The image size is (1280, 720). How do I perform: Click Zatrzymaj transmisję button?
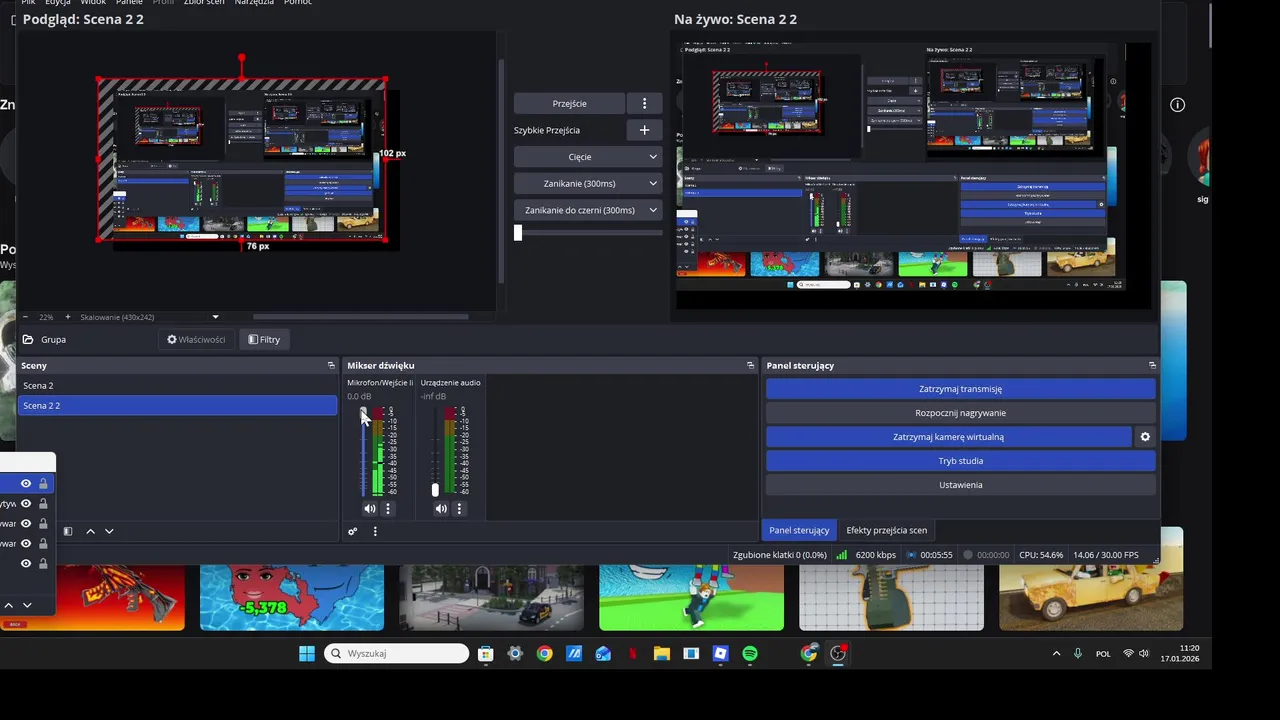click(960, 389)
